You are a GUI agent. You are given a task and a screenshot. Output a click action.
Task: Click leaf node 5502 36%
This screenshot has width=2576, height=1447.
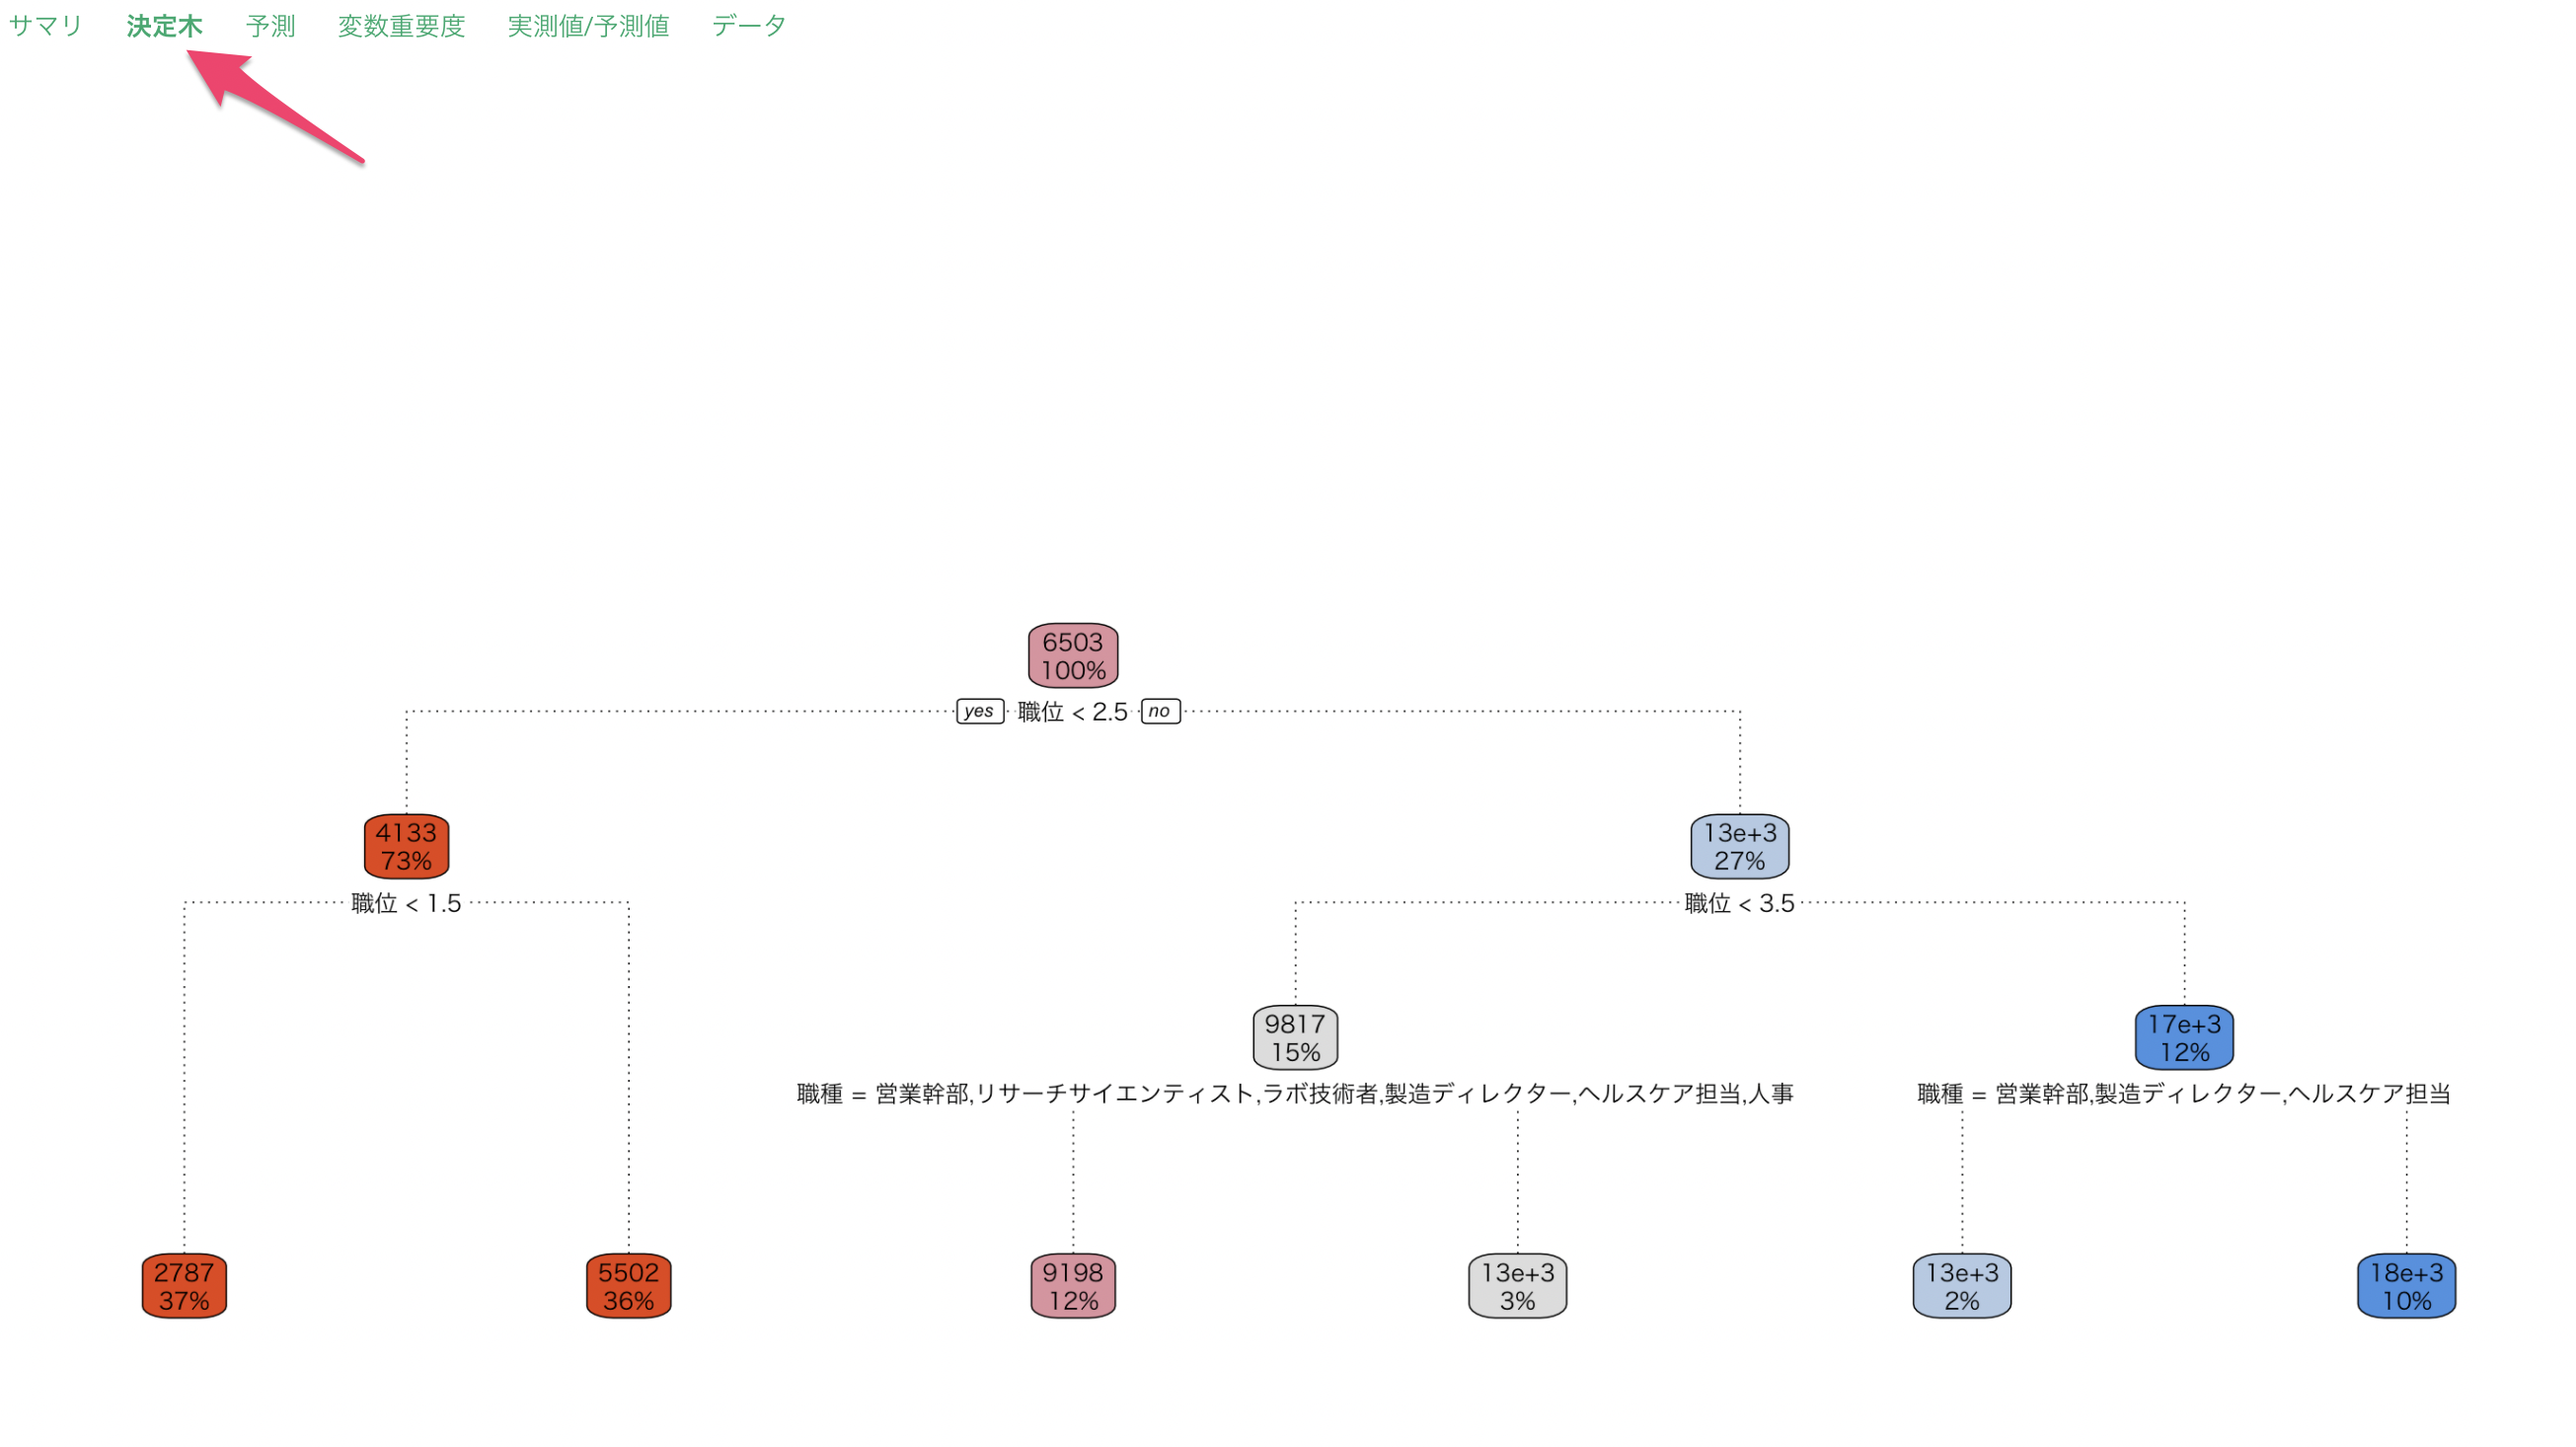point(629,1286)
